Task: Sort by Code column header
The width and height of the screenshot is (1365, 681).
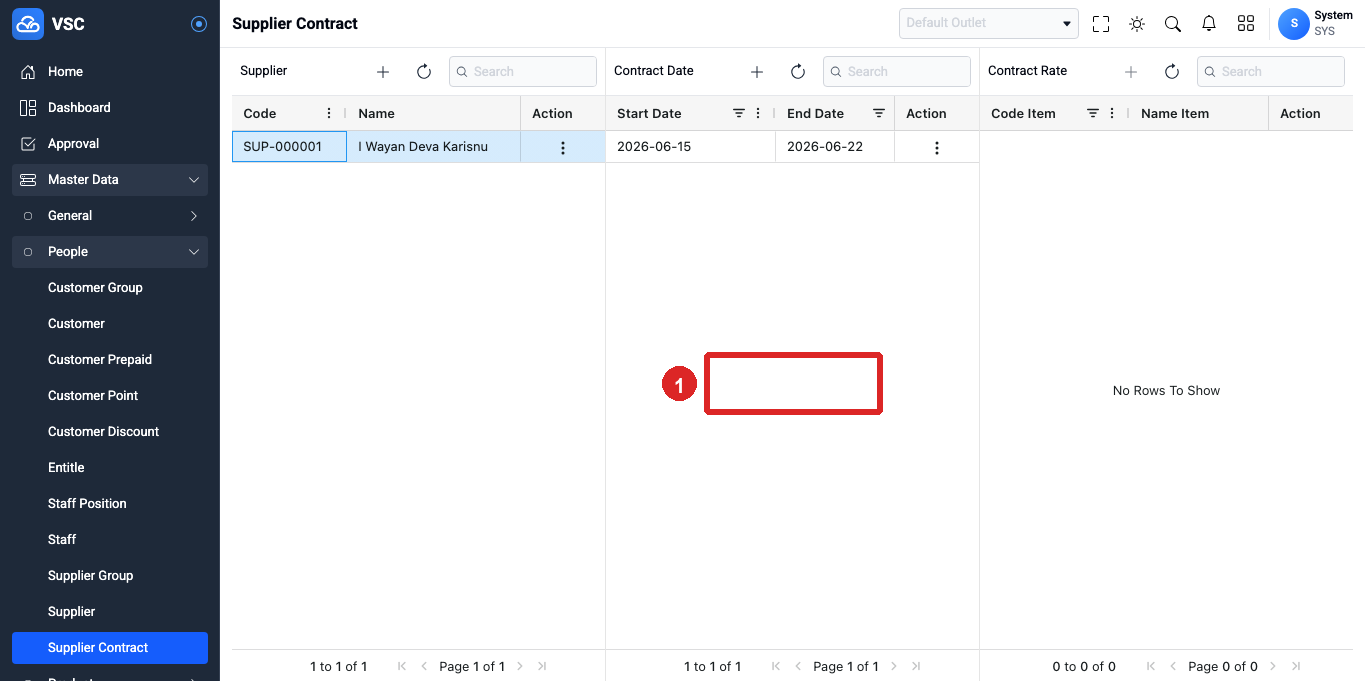Action: tap(260, 113)
